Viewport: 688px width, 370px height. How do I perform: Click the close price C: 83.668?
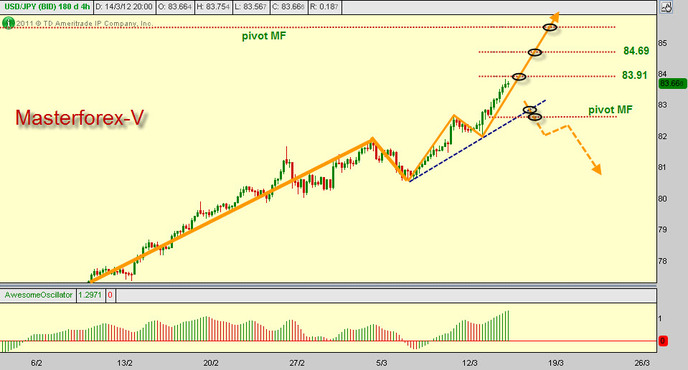[x=288, y=7]
